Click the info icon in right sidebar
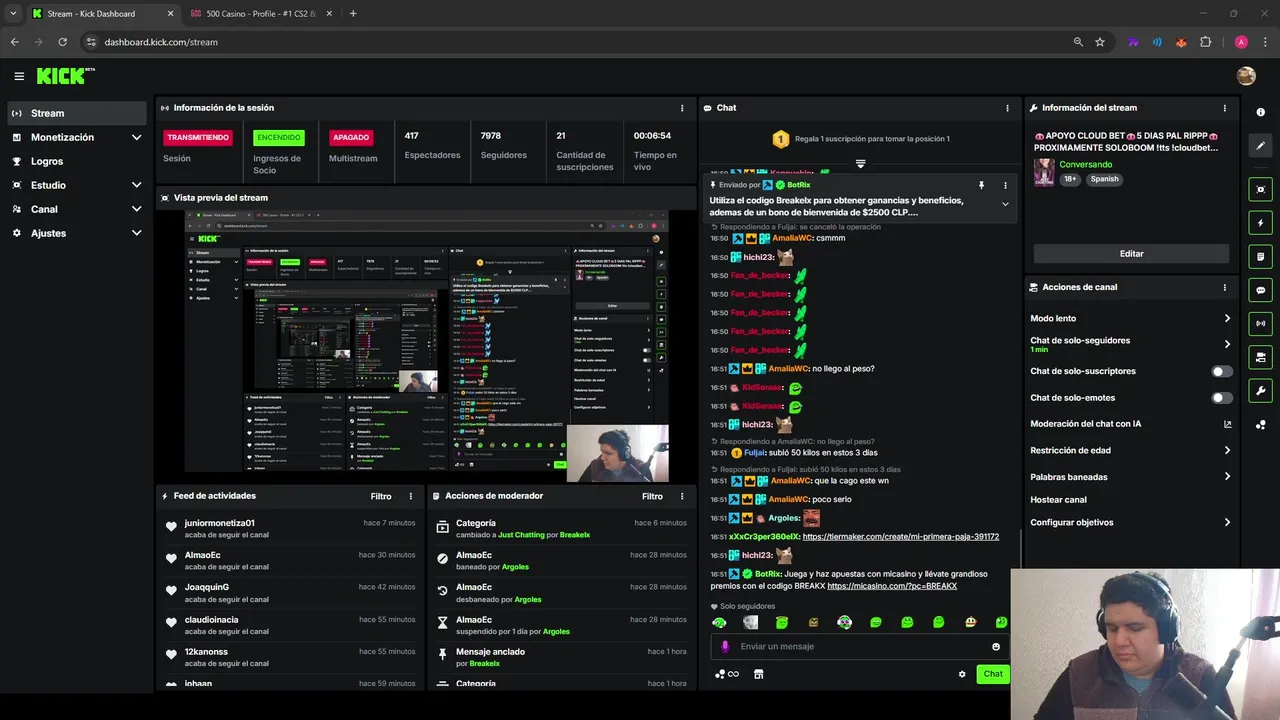 point(1260,112)
